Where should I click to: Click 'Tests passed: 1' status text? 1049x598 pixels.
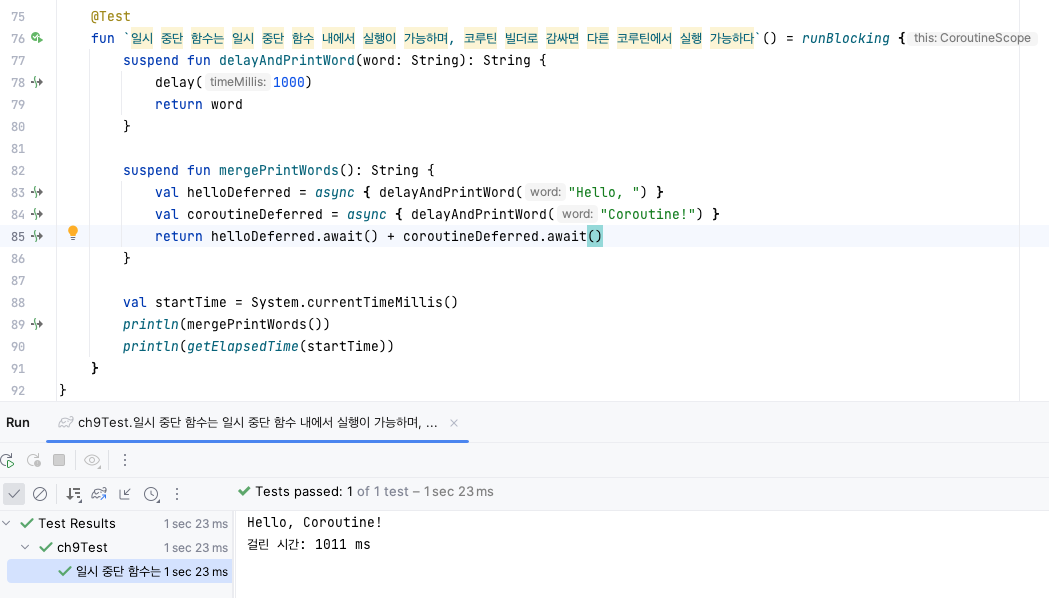pyautogui.click(x=304, y=492)
